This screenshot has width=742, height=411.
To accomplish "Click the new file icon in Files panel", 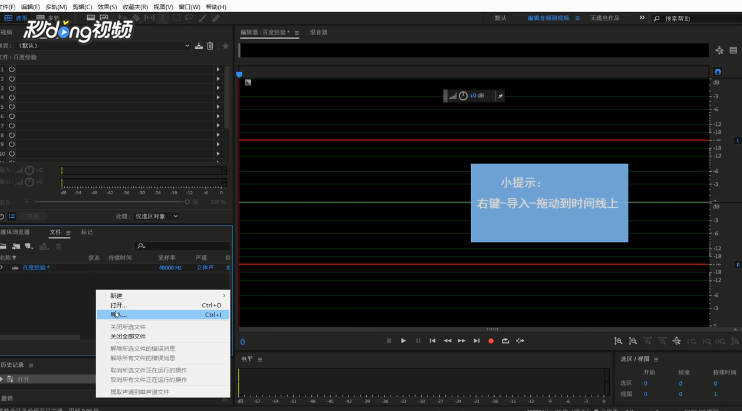I will pos(29,246).
